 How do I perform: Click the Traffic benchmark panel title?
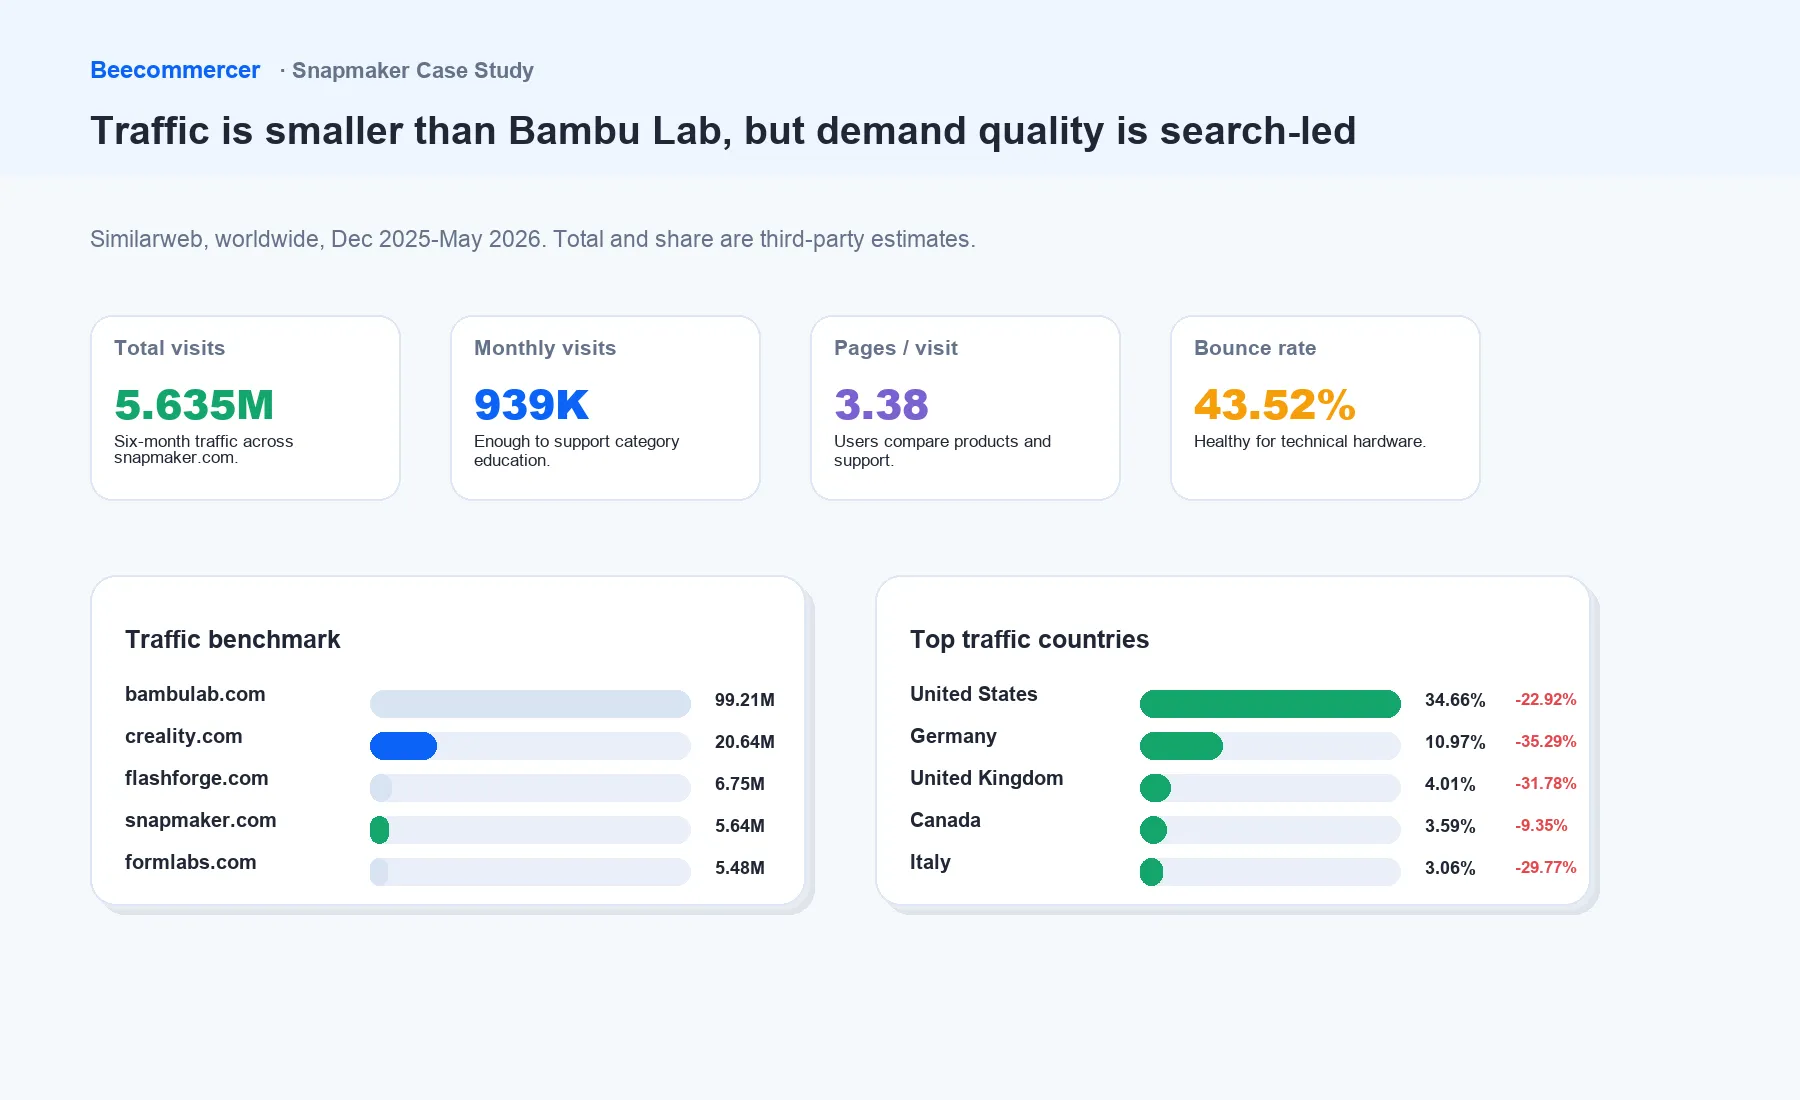click(x=232, y=640)
